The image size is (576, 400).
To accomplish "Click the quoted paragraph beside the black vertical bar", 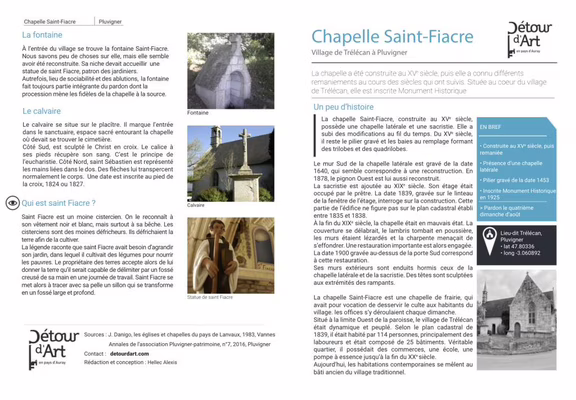I will pos(397,134).
